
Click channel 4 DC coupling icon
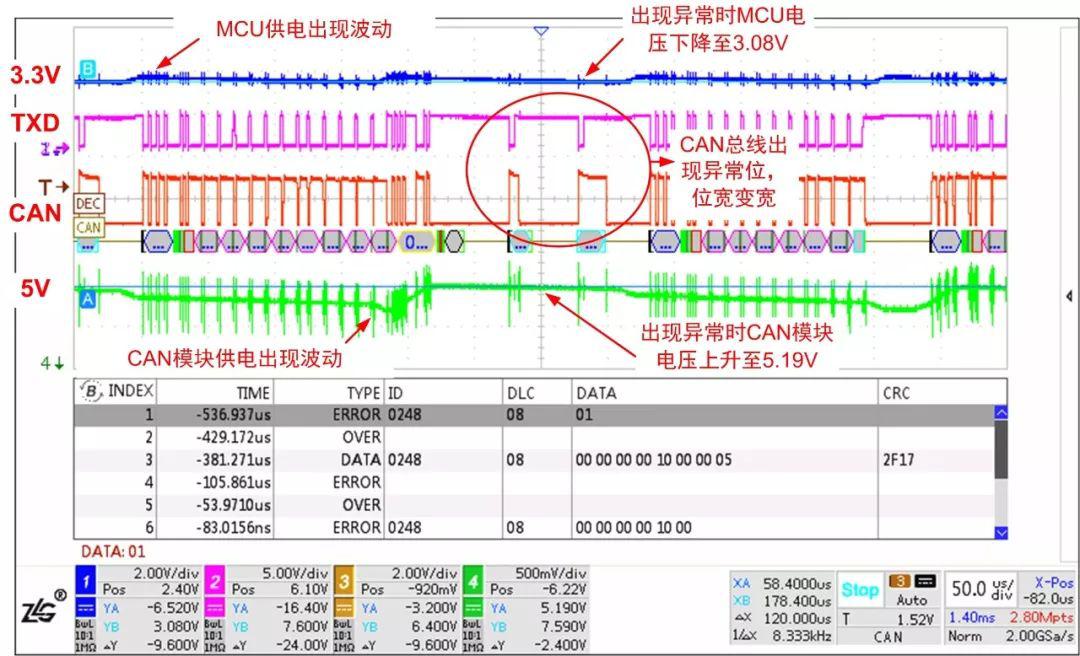pos(473,608)
